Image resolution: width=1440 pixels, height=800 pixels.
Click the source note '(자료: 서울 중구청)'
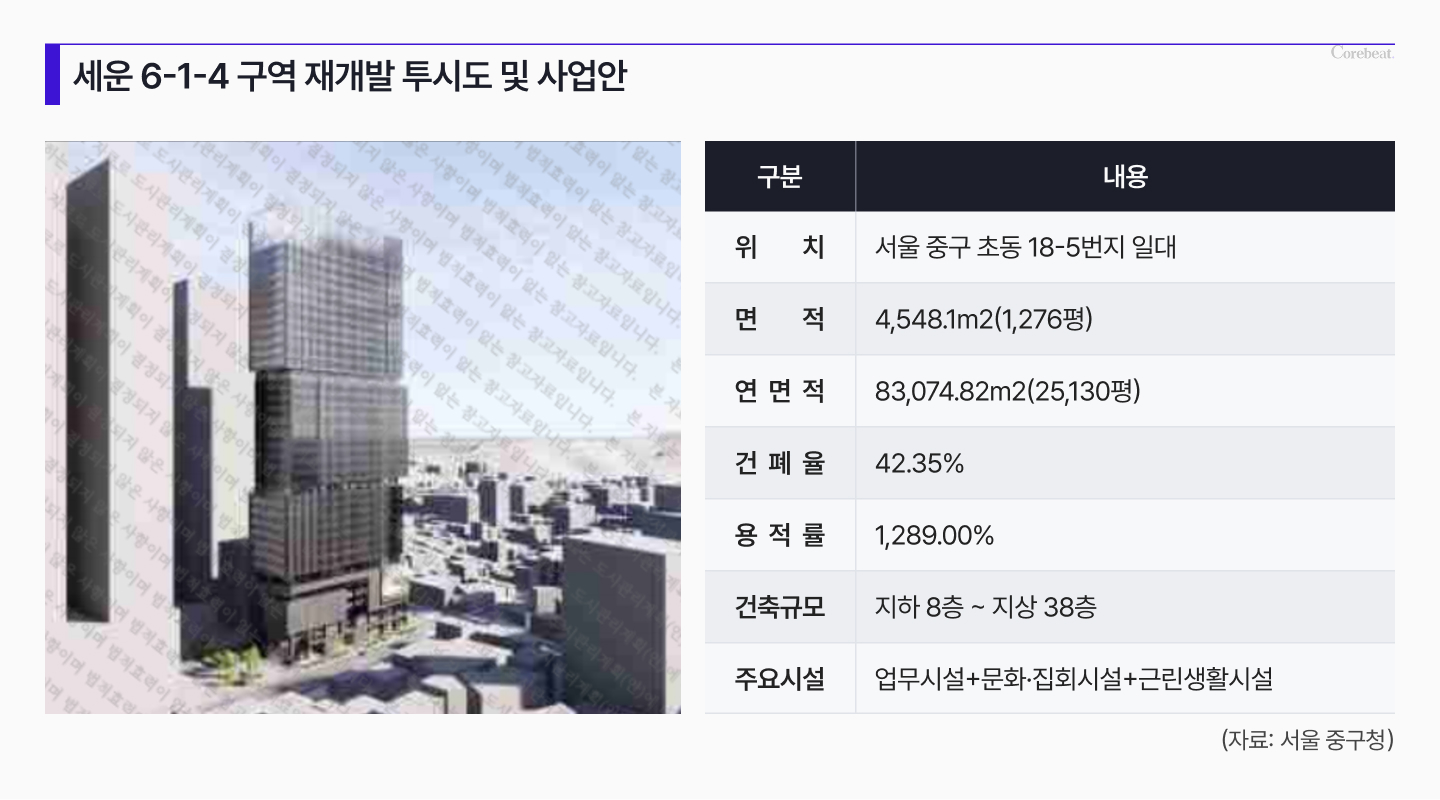pos(1307,741)
